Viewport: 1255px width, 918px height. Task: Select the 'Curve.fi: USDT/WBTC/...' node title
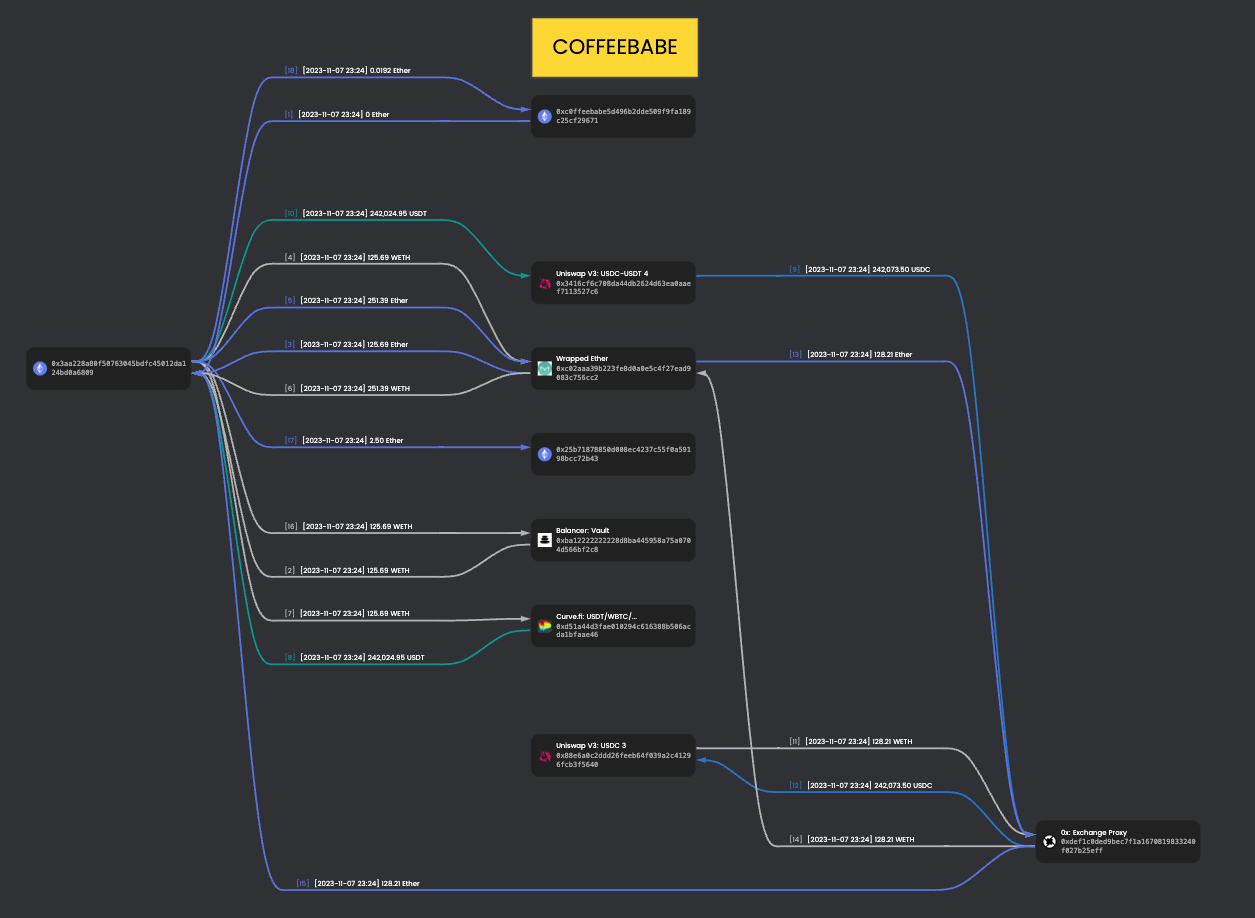597,616
